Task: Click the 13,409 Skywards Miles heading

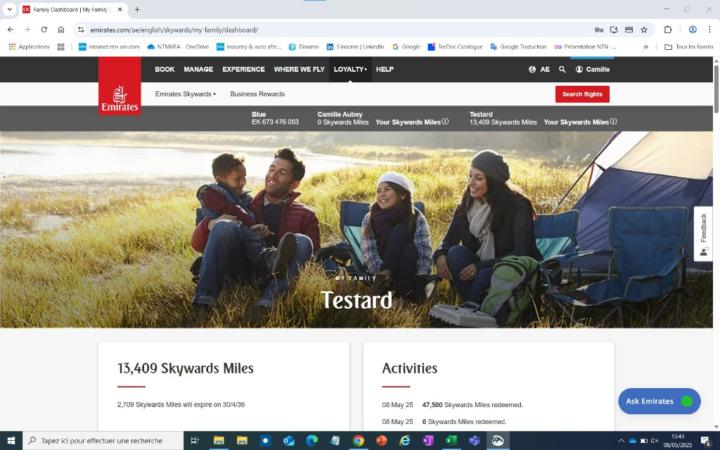Action: (186, 368)
